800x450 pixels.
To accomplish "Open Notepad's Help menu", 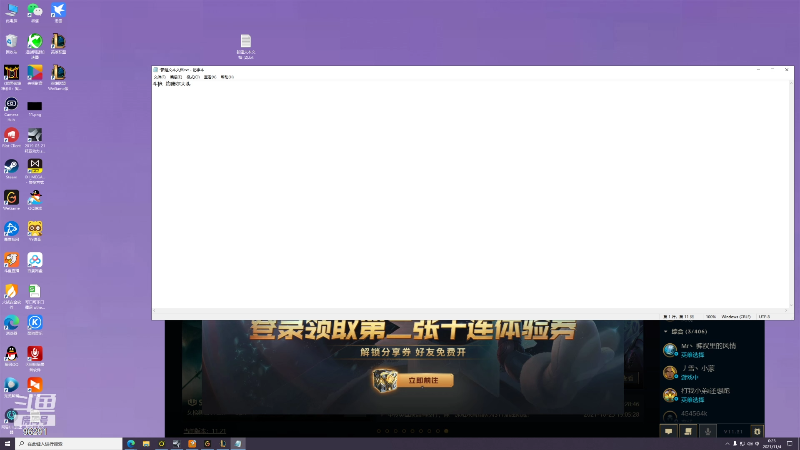I will click(227, 77).
